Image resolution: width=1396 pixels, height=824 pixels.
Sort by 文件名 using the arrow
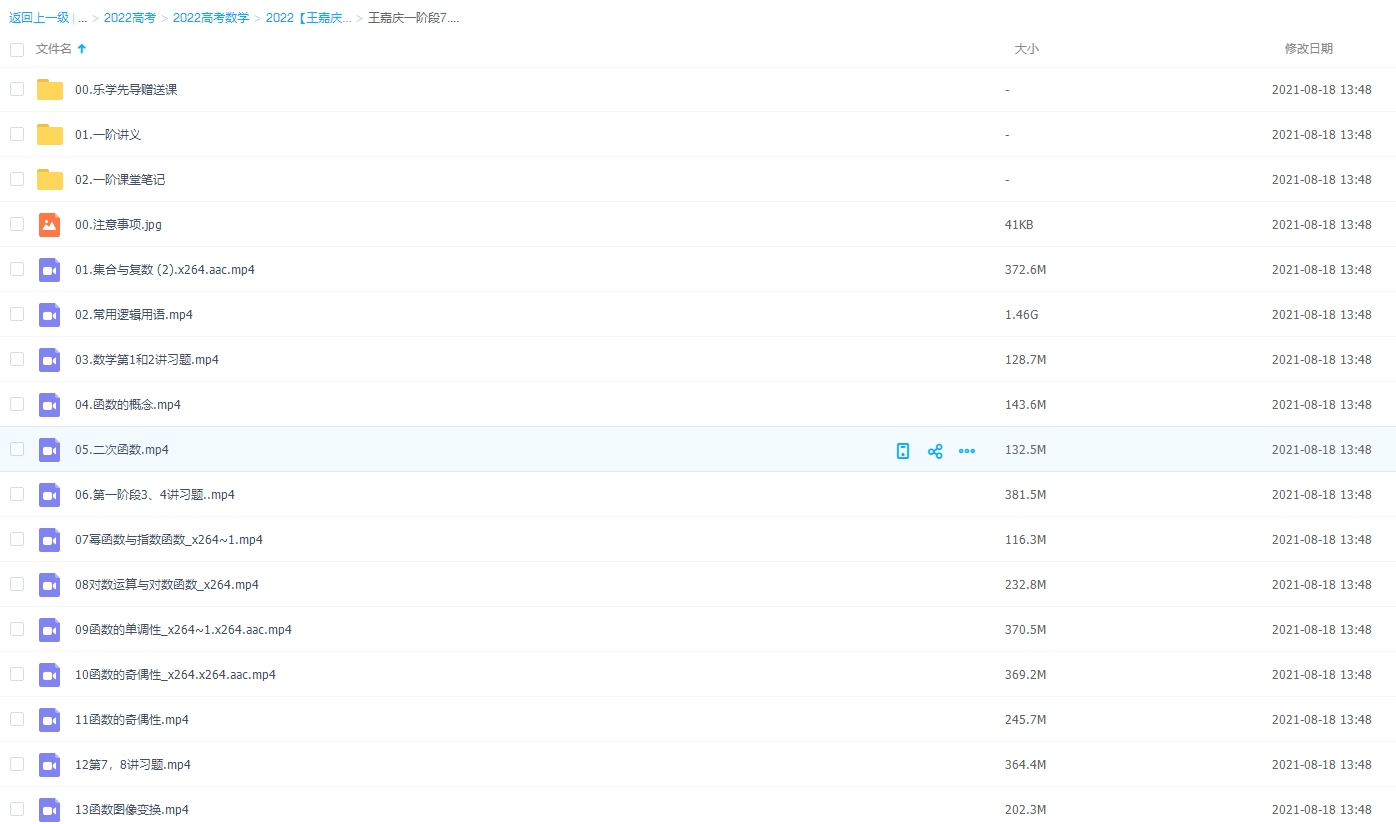tap(82, 49)
